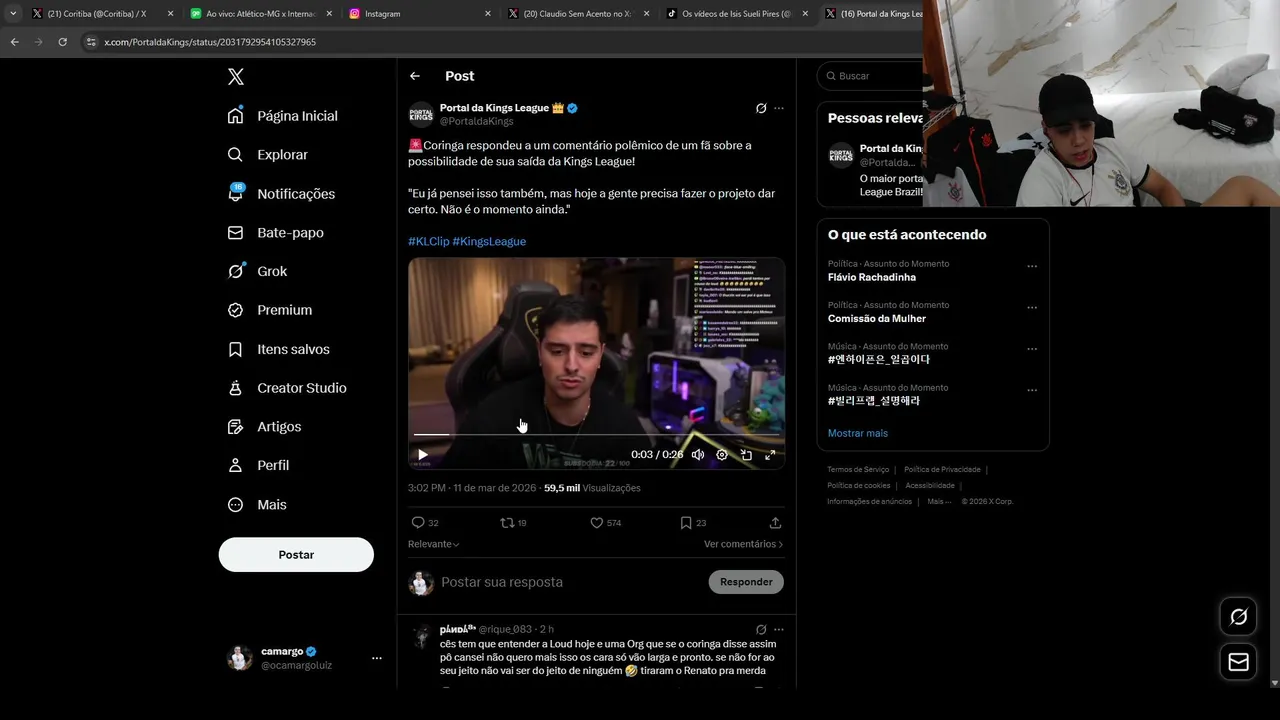Go back with the Post arrow

[x=415, y=76]
